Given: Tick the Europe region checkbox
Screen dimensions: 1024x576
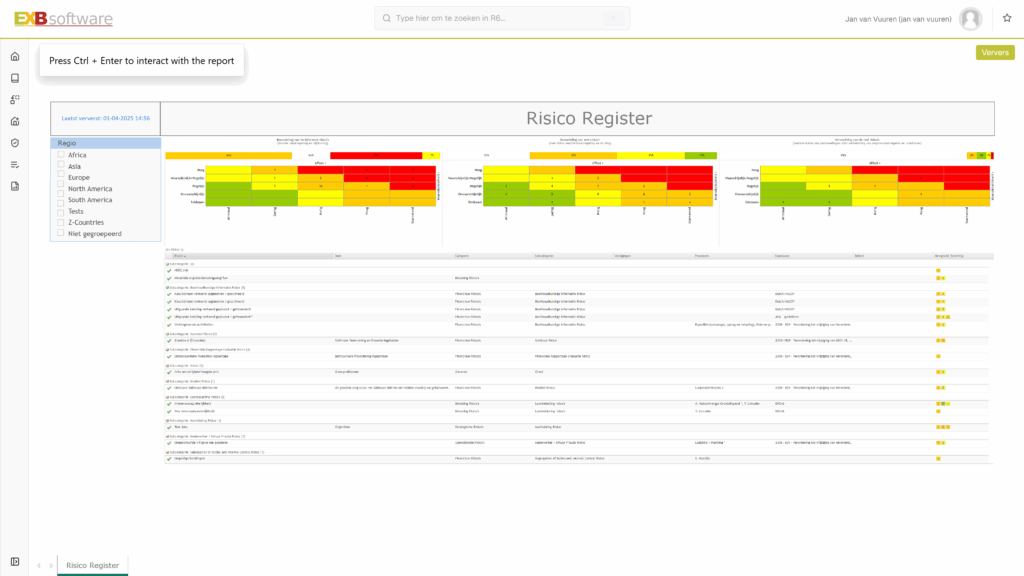Looking at the screenshot, I should click(62, 177).
